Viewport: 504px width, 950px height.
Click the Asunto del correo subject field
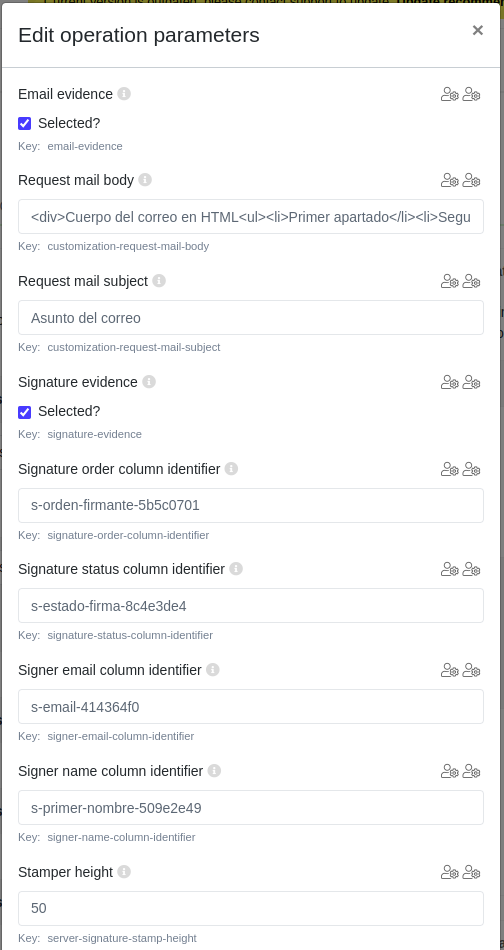click(x=251, y=317)
